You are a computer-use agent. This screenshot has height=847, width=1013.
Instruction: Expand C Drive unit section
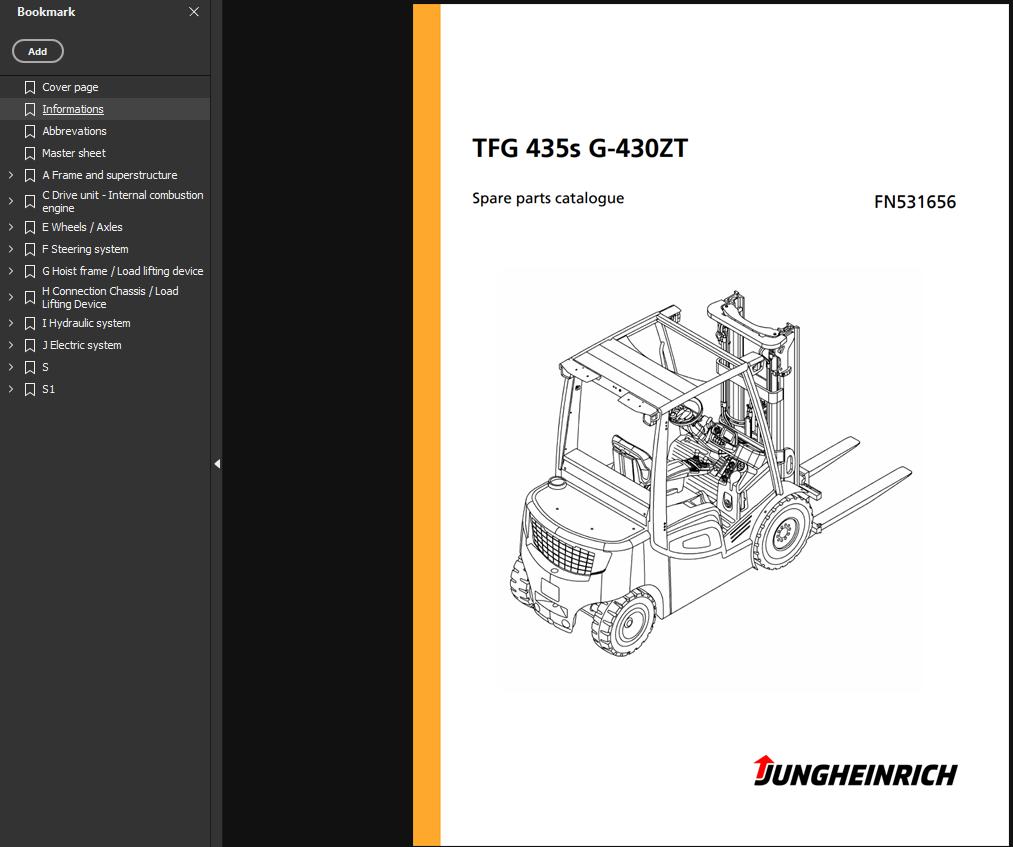pos(11,201)
